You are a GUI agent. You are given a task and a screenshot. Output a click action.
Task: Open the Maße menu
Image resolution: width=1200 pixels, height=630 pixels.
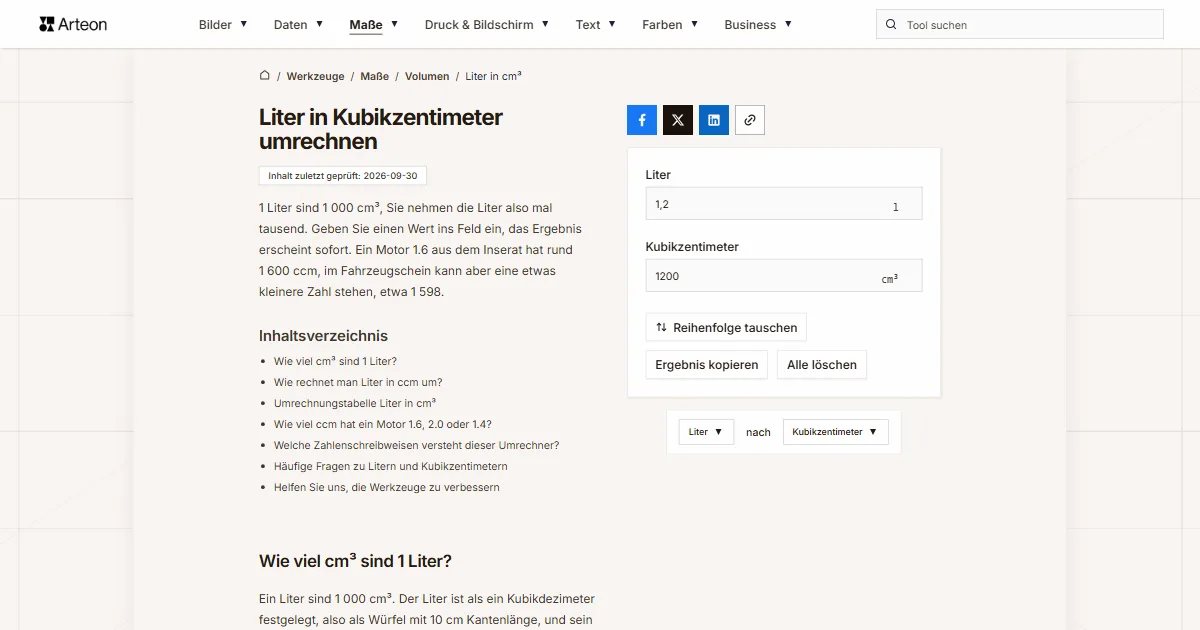374,25
